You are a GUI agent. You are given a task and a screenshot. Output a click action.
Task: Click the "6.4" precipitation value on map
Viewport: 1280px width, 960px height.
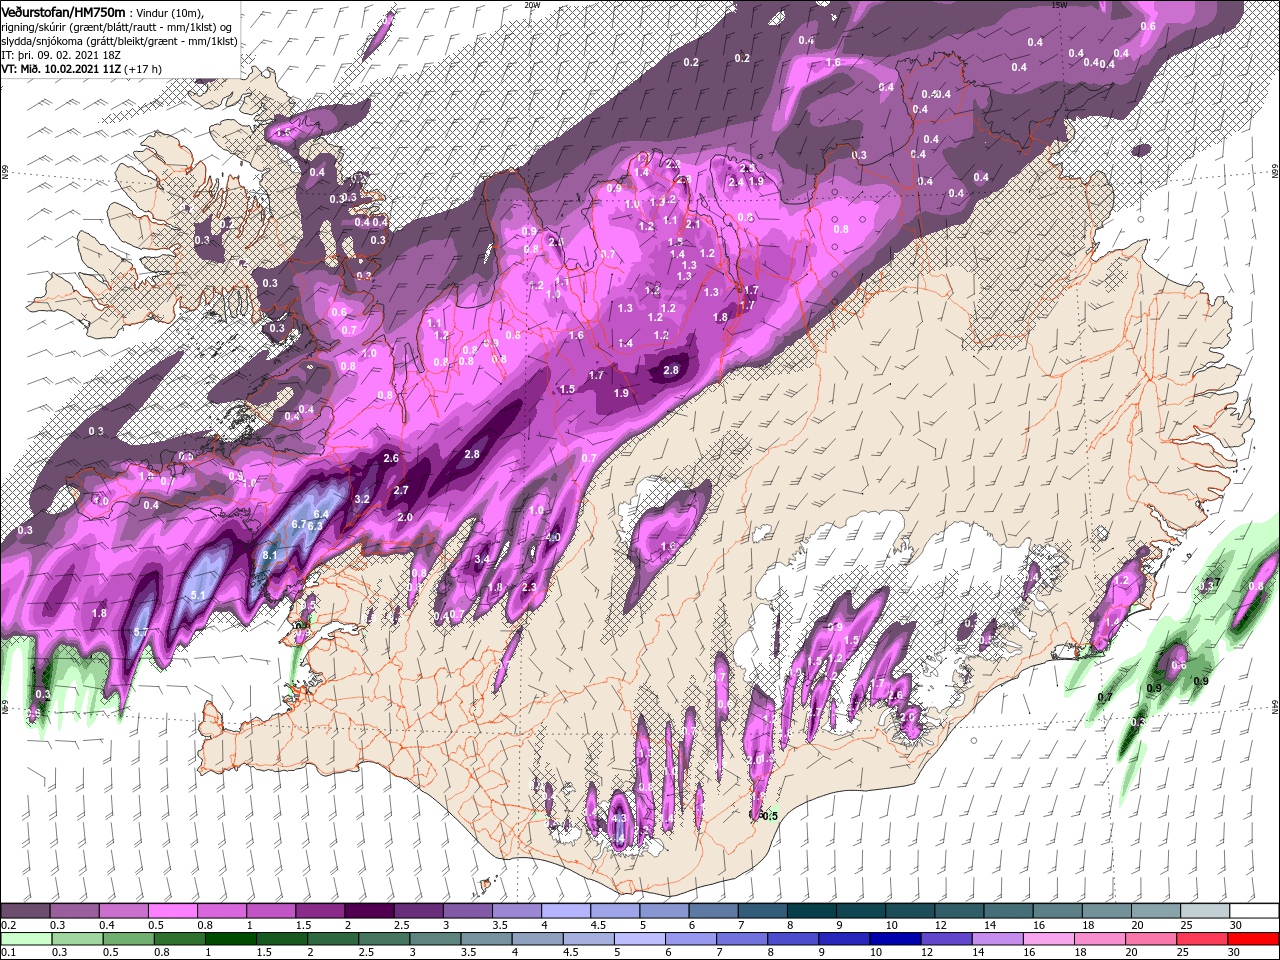tap(321, 514)
